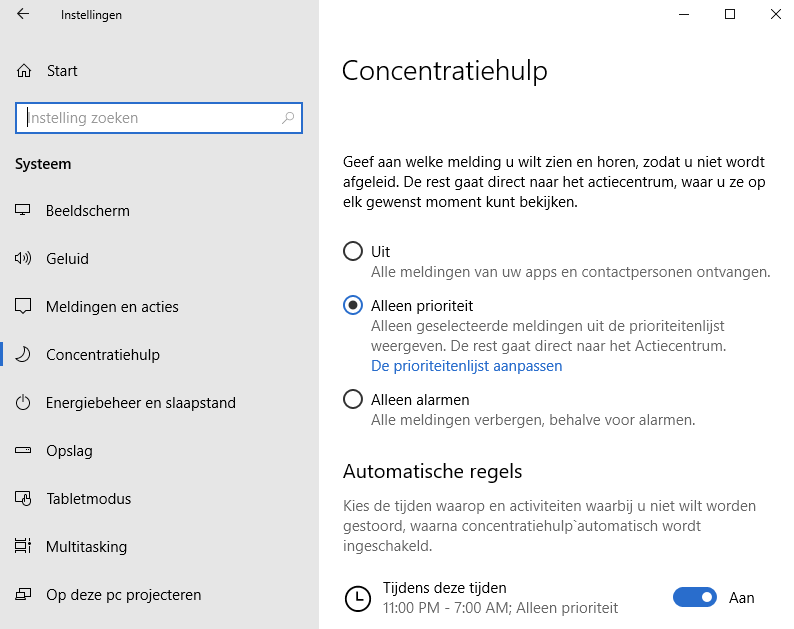Click the Energiebeheer power icon
Viewport: 794px width, 629px height.
(24, 403)
